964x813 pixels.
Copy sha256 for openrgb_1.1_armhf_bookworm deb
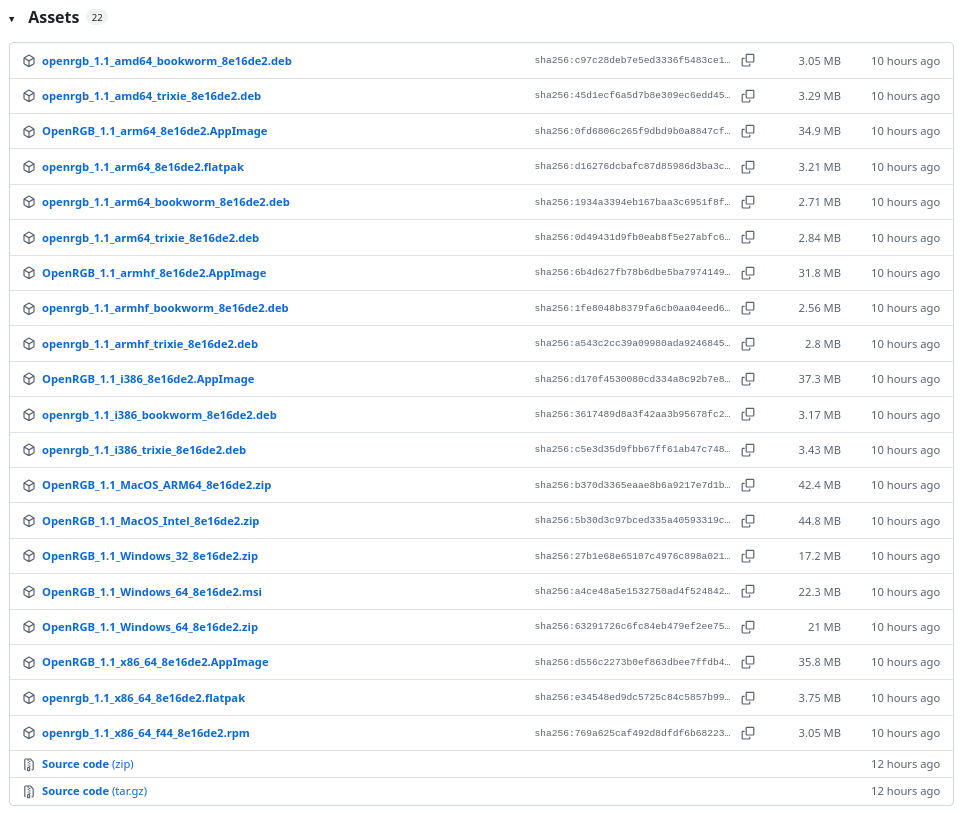coord(748,308)
